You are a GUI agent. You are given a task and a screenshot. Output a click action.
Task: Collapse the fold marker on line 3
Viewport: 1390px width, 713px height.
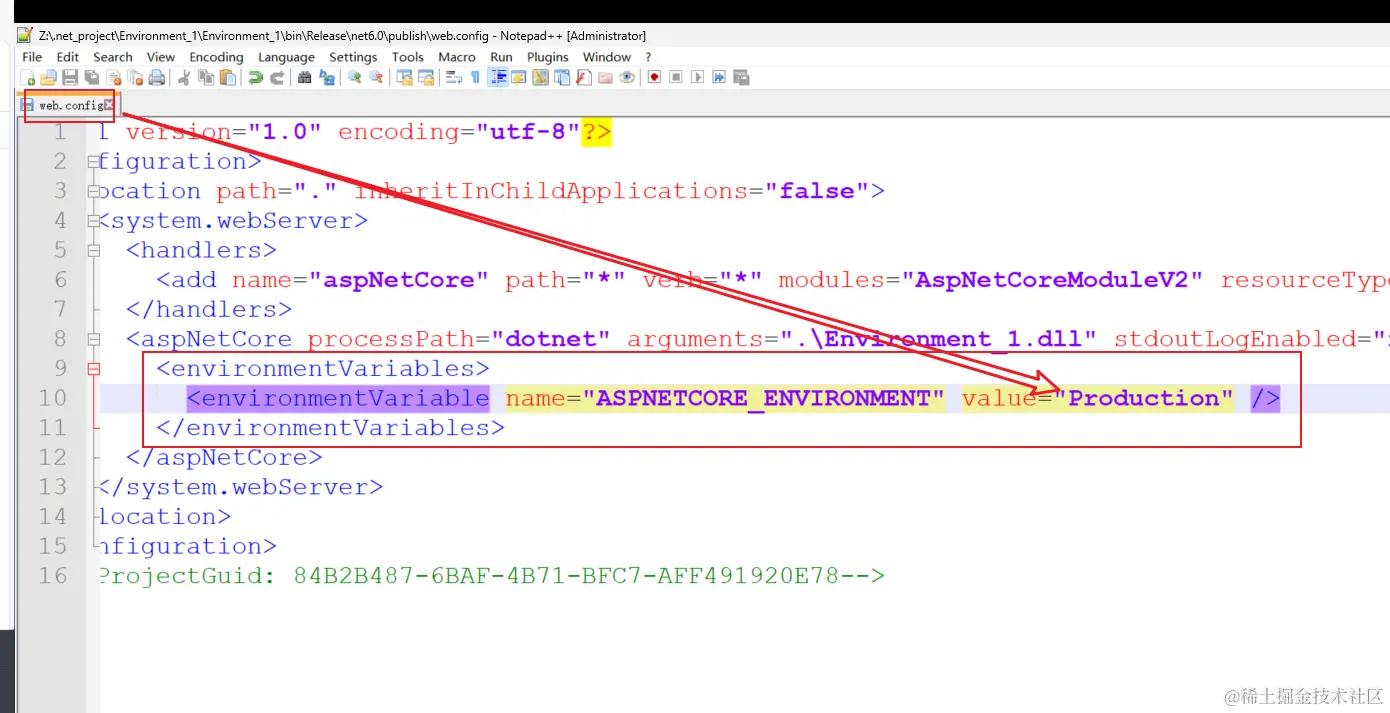pyautogui.click(x=93, y=191)
